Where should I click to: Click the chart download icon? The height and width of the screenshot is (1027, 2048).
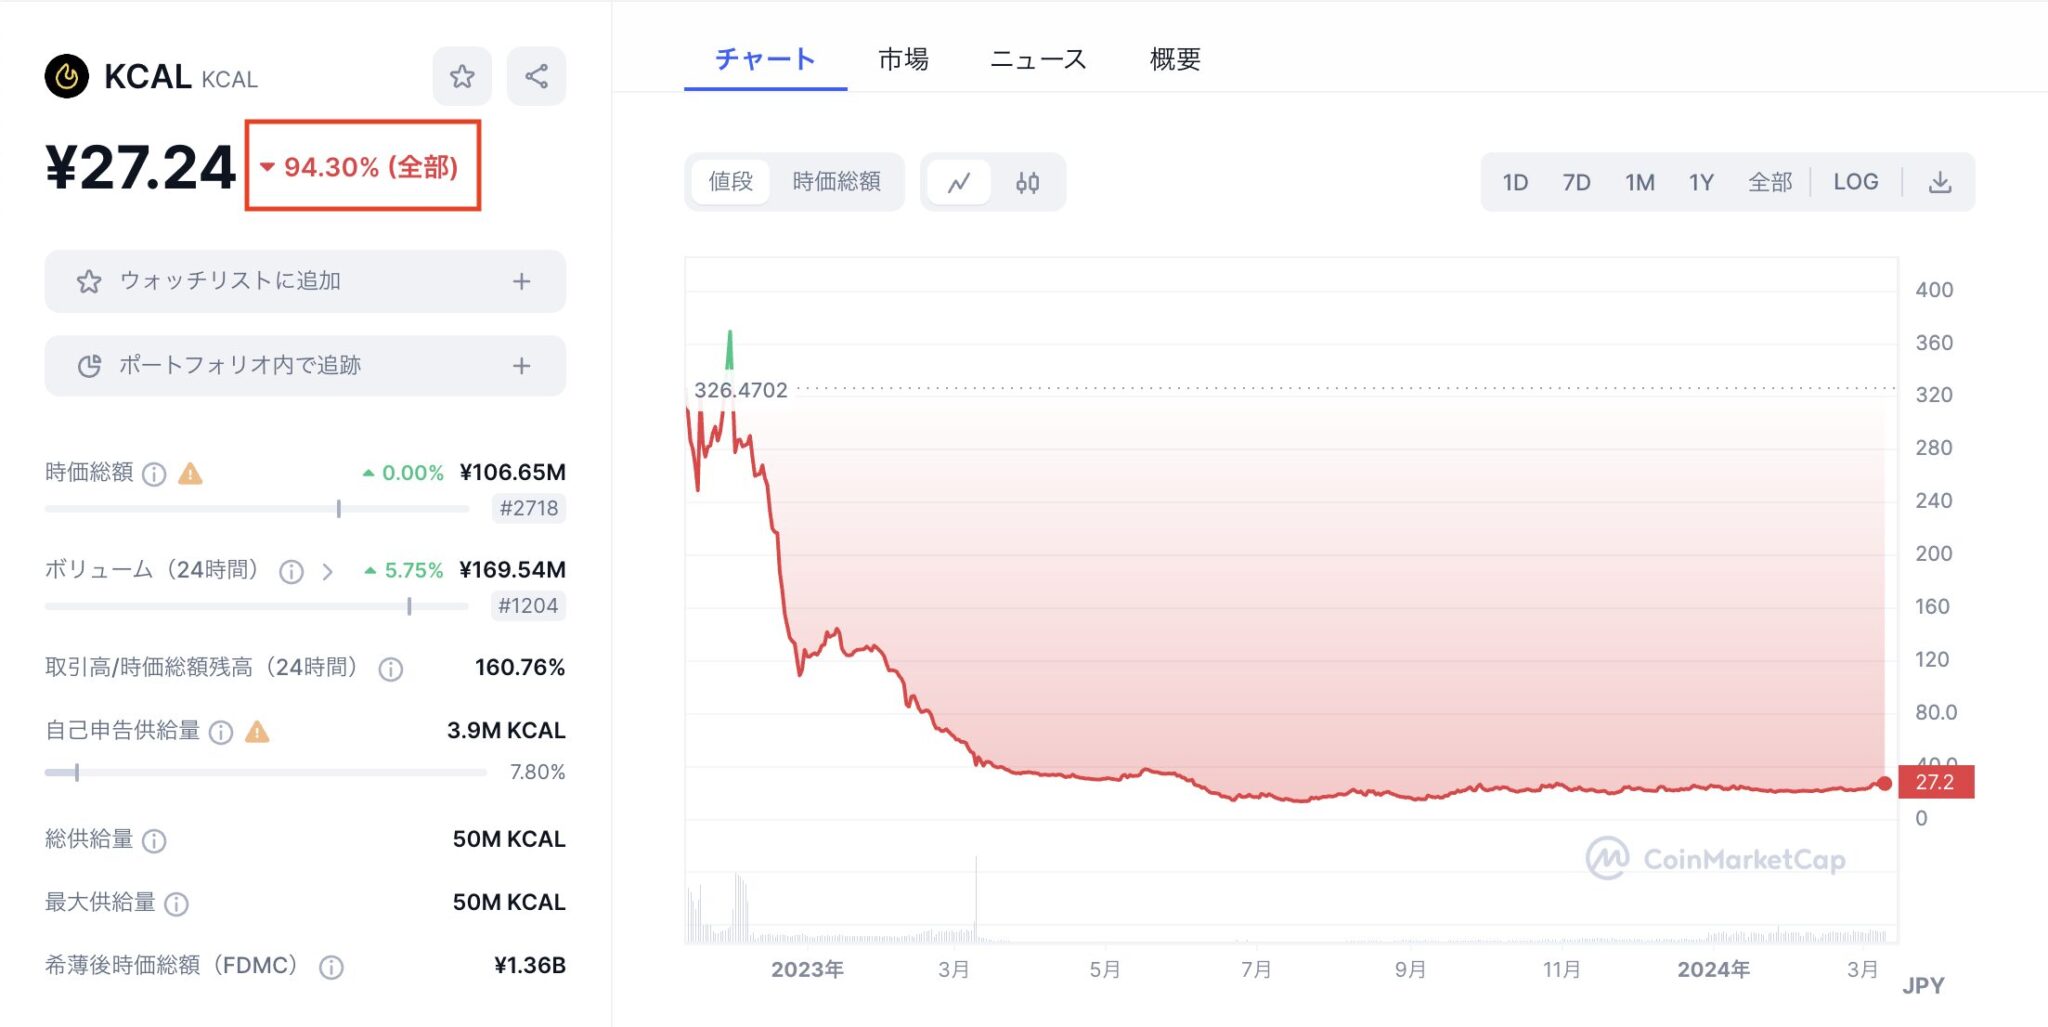pyautogui.click(x=1940, y=181)
